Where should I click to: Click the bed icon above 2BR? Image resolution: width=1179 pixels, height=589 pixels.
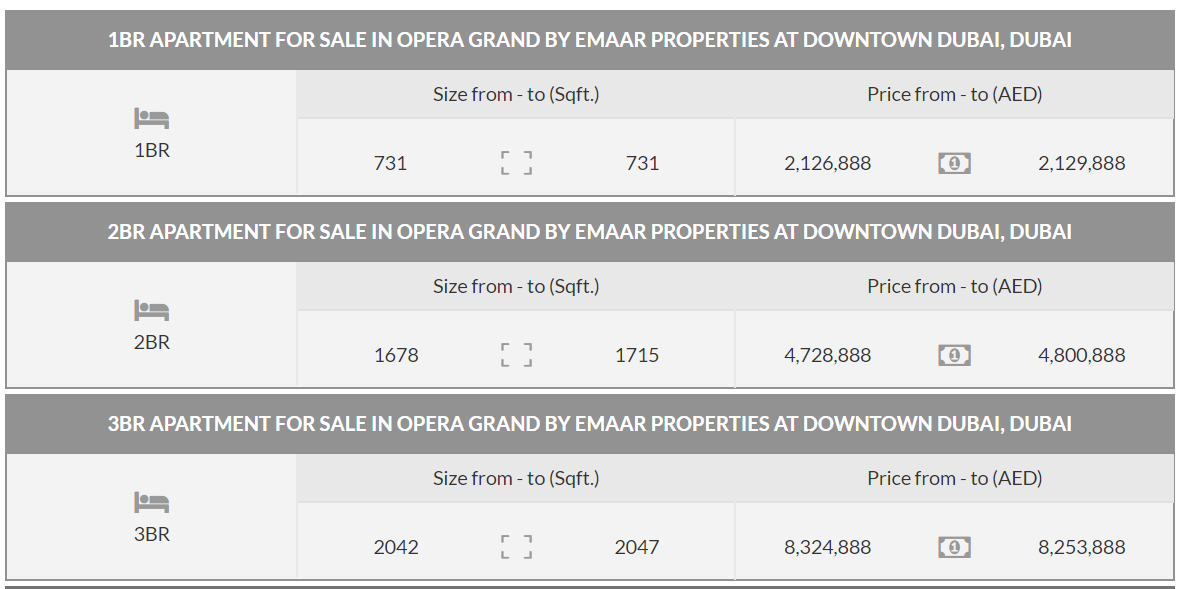click(x=151, y=311)
